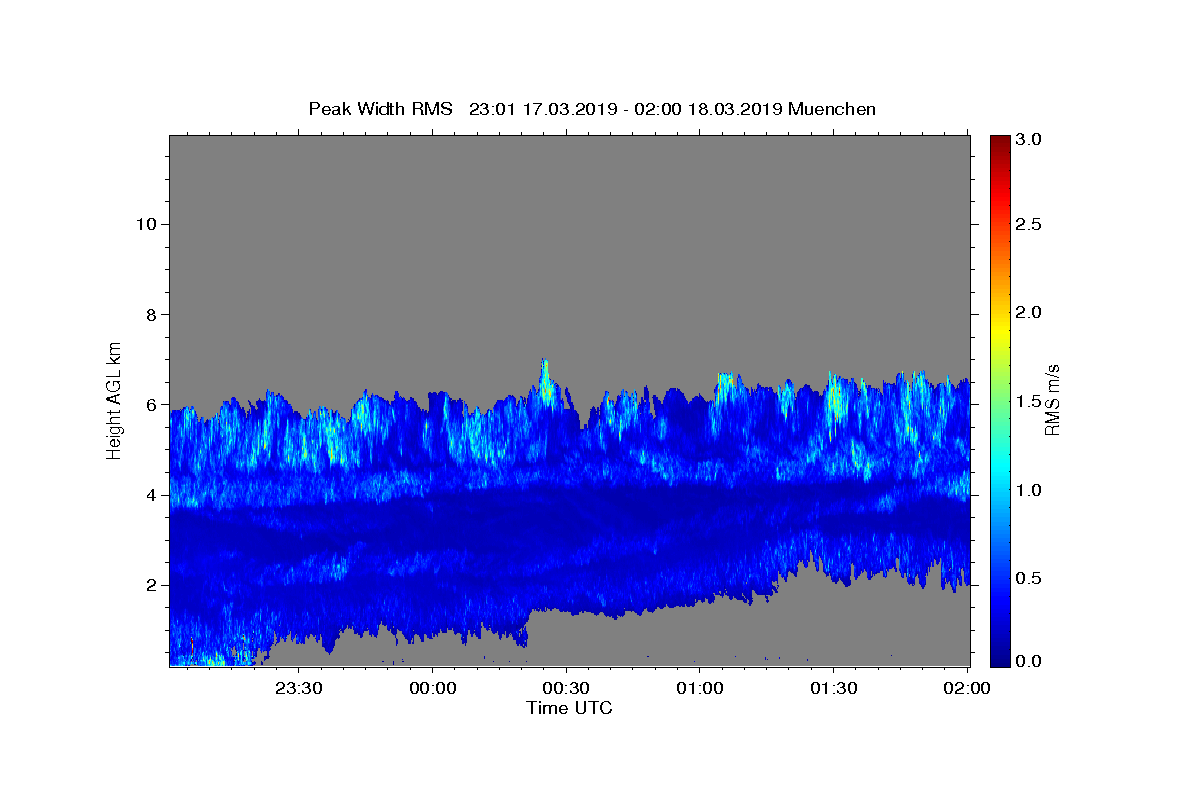1200x800 pixels.
Task: Click the 01:00 time tick label
Action: click(x=699, y=688)
